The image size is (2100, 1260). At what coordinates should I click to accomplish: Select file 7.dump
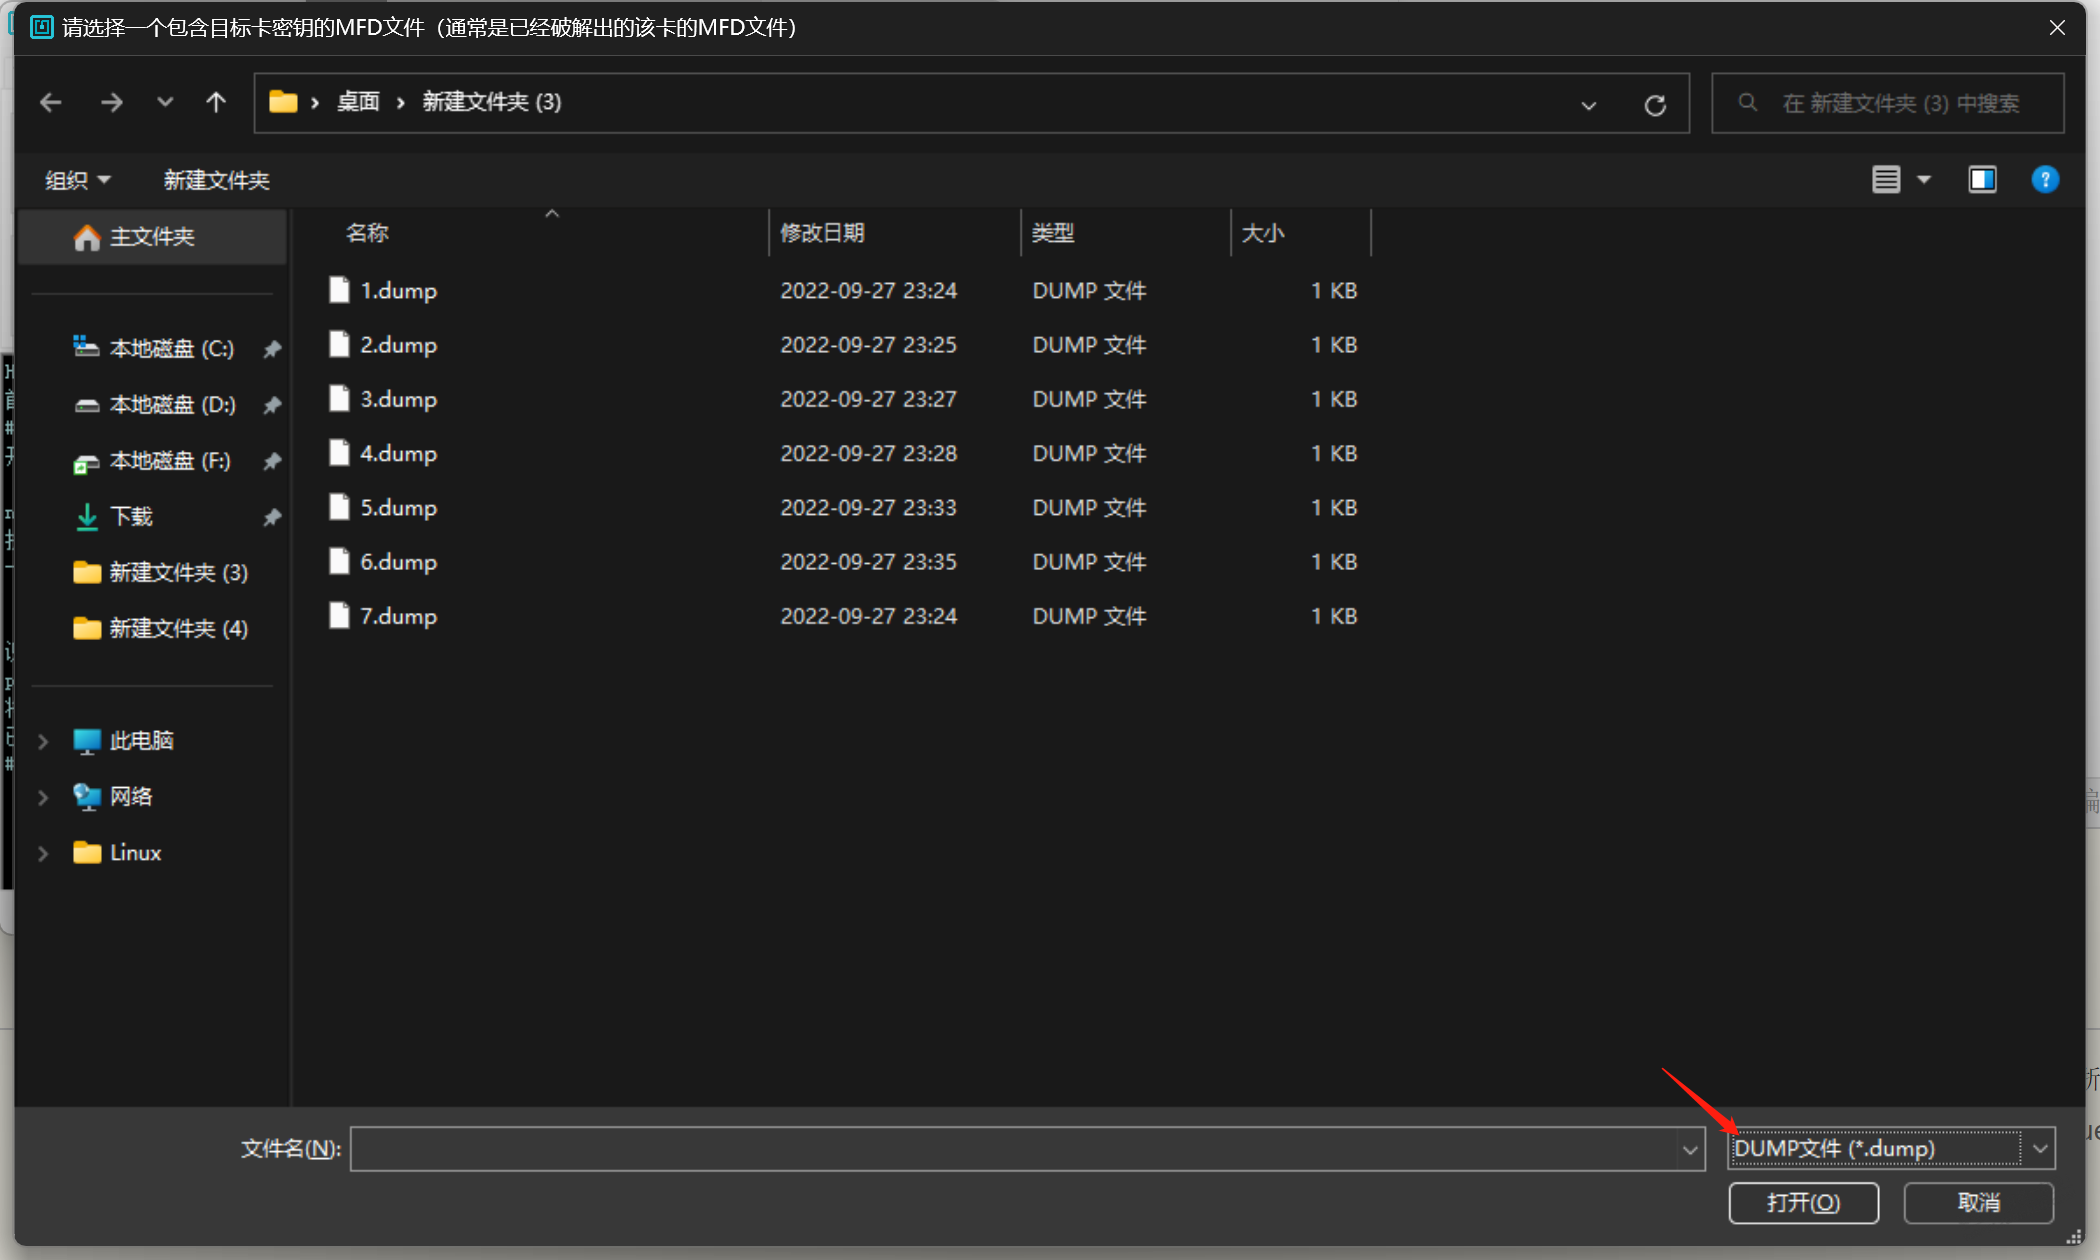coord(398,616)
